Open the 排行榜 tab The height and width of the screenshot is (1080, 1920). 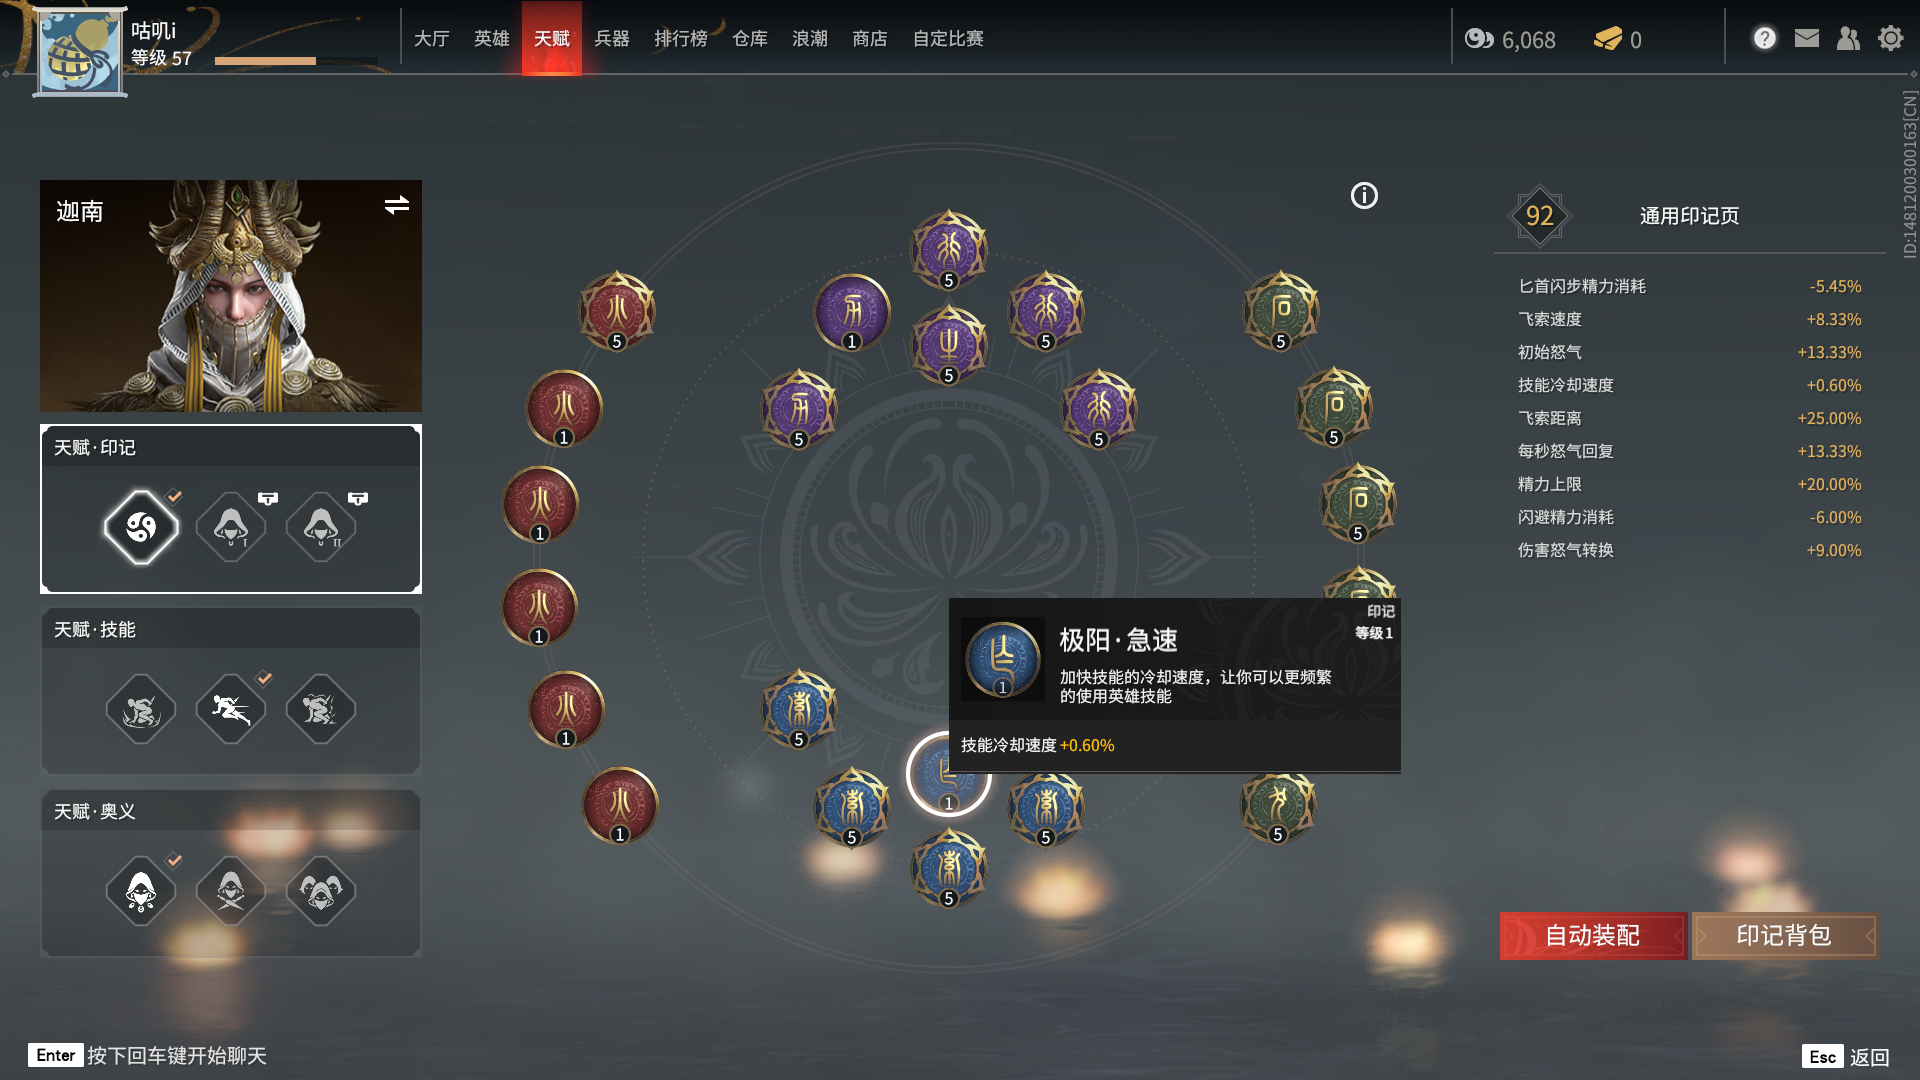click(681, 38)
